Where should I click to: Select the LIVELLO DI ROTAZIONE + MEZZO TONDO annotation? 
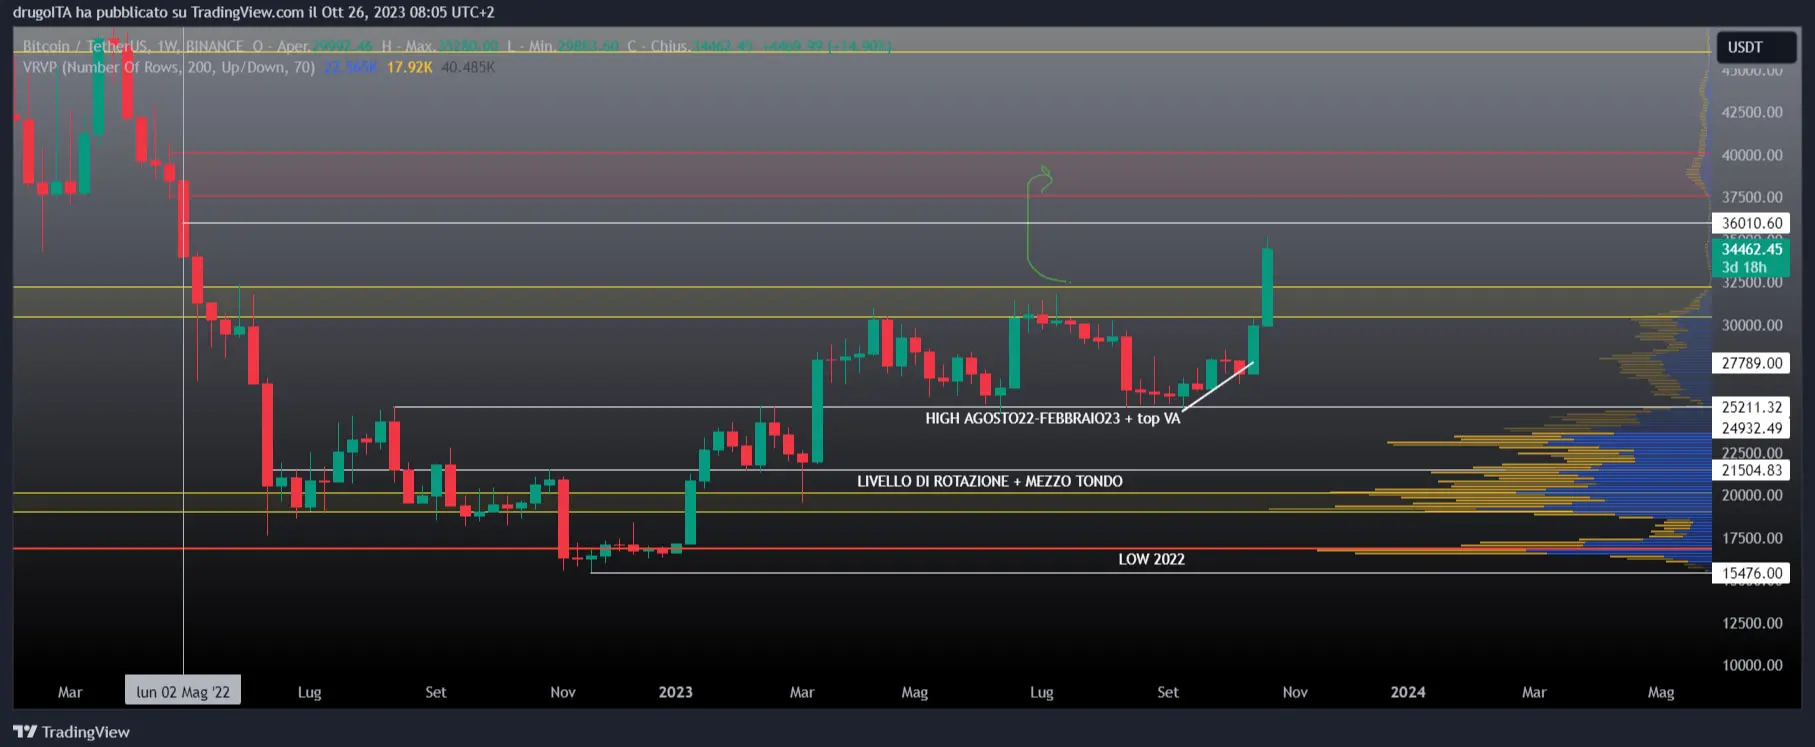(x=989, y=481)
